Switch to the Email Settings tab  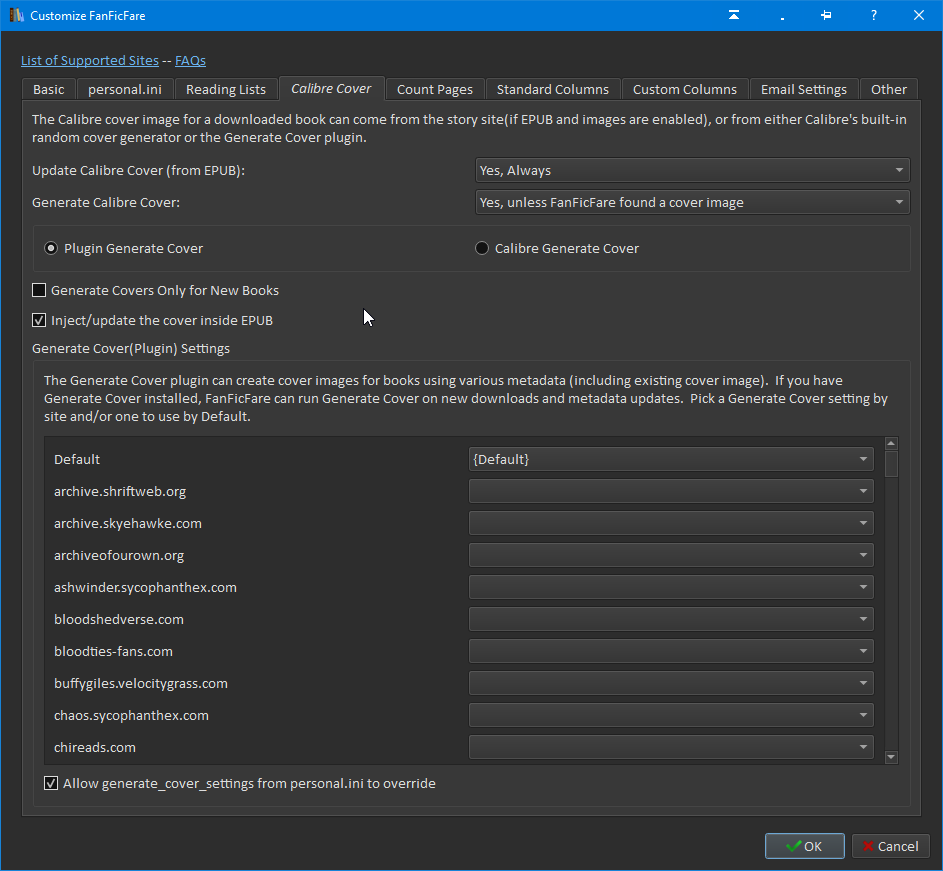(803, 90)
